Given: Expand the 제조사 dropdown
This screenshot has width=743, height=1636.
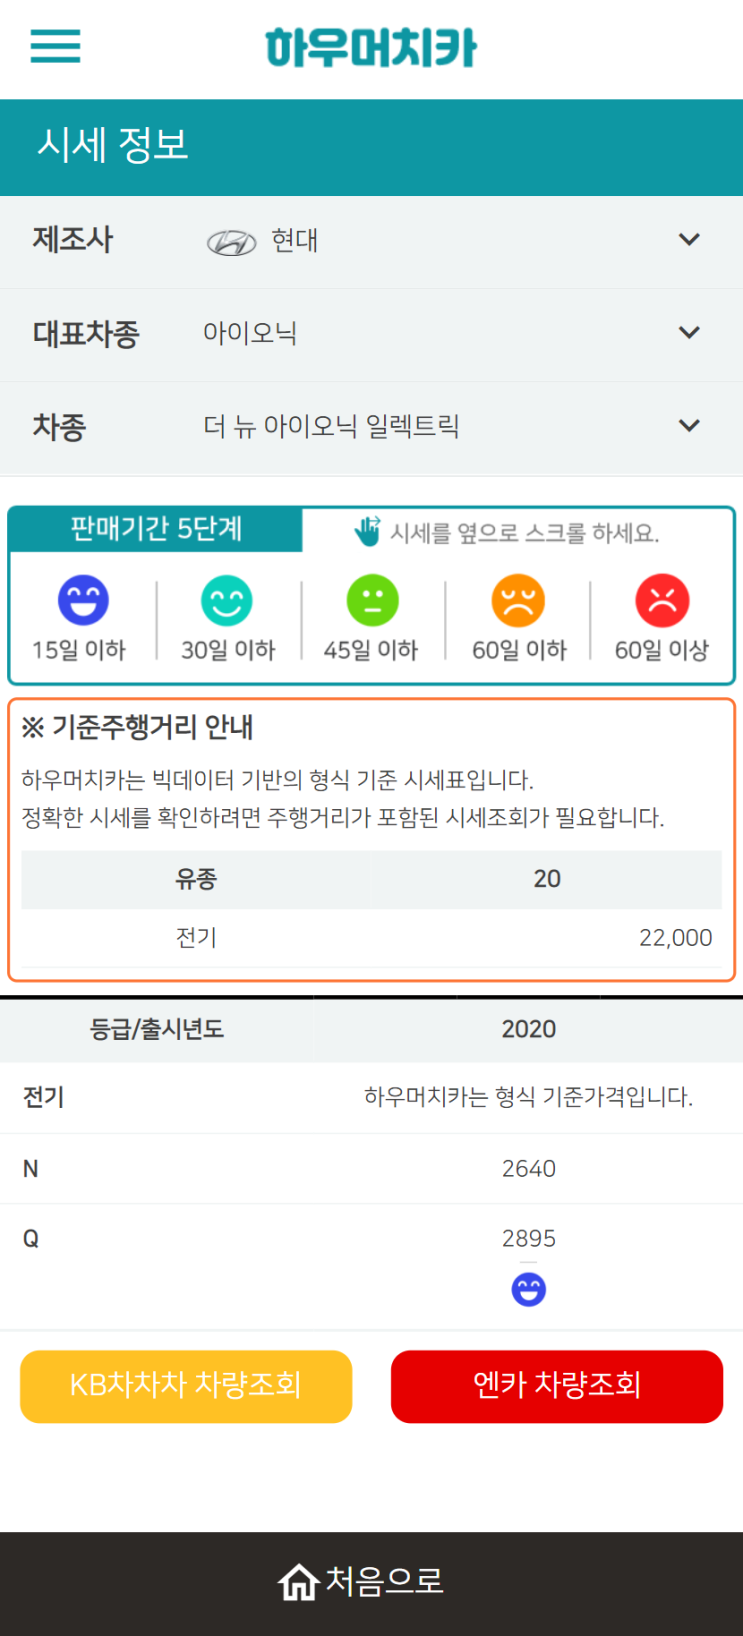Looking at the screenshot, I should pos(689,240).
